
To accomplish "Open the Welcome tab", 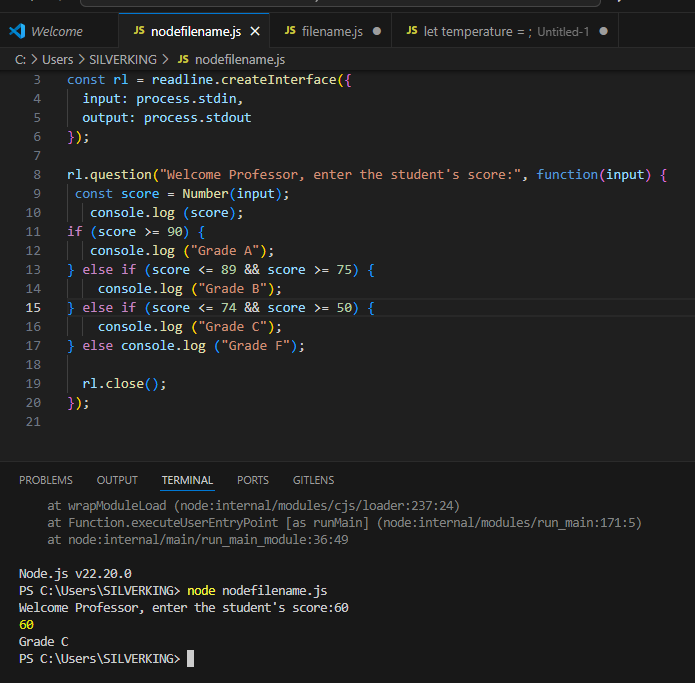I will [x=57, y=31].
